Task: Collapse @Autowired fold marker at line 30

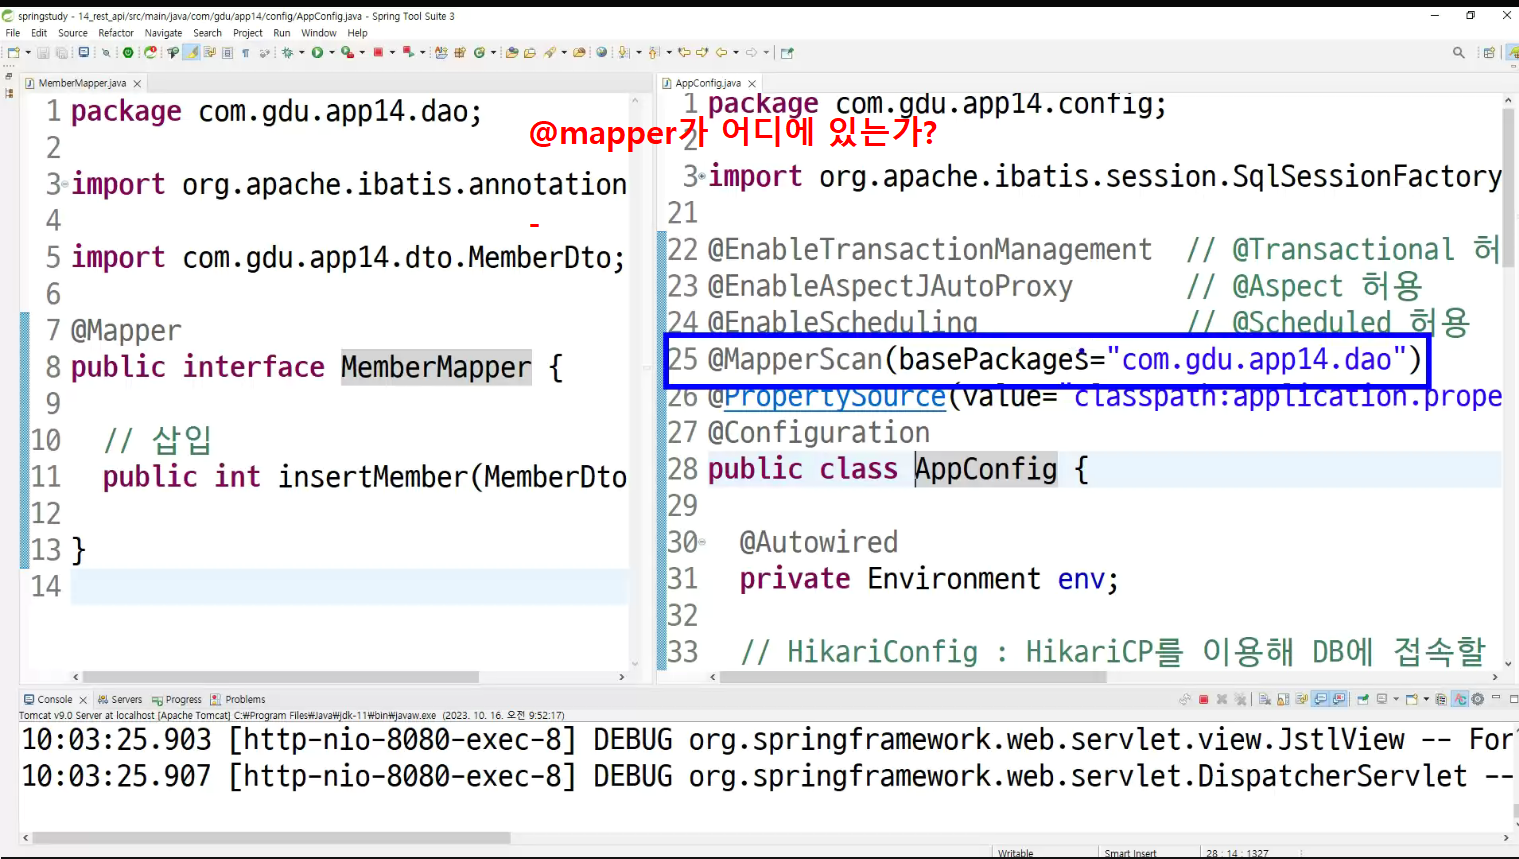Action: click(x=702, y=542)
